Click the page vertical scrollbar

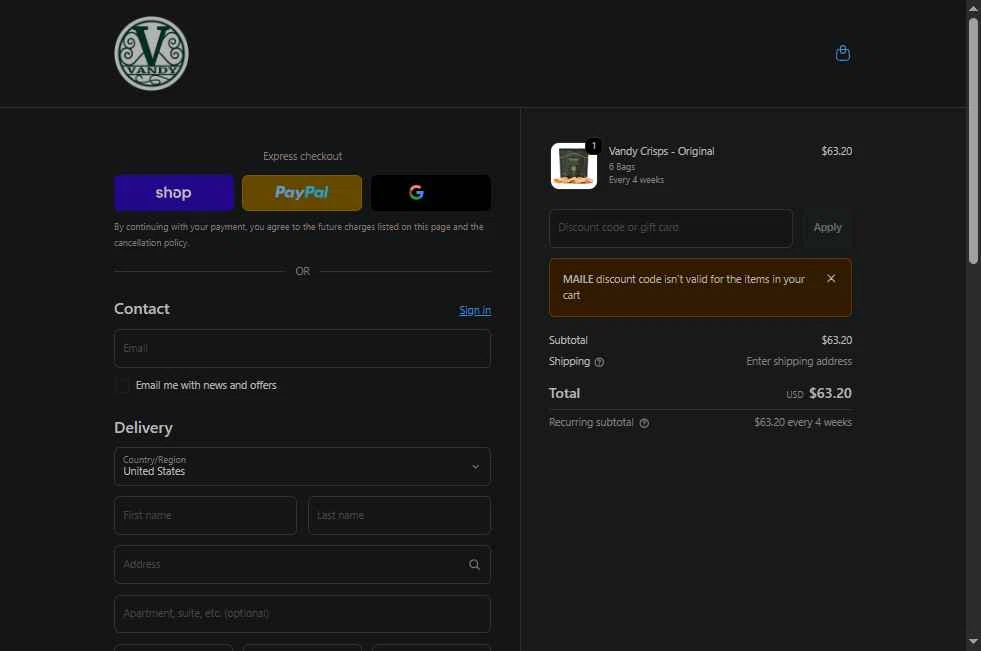pos(973,141)
